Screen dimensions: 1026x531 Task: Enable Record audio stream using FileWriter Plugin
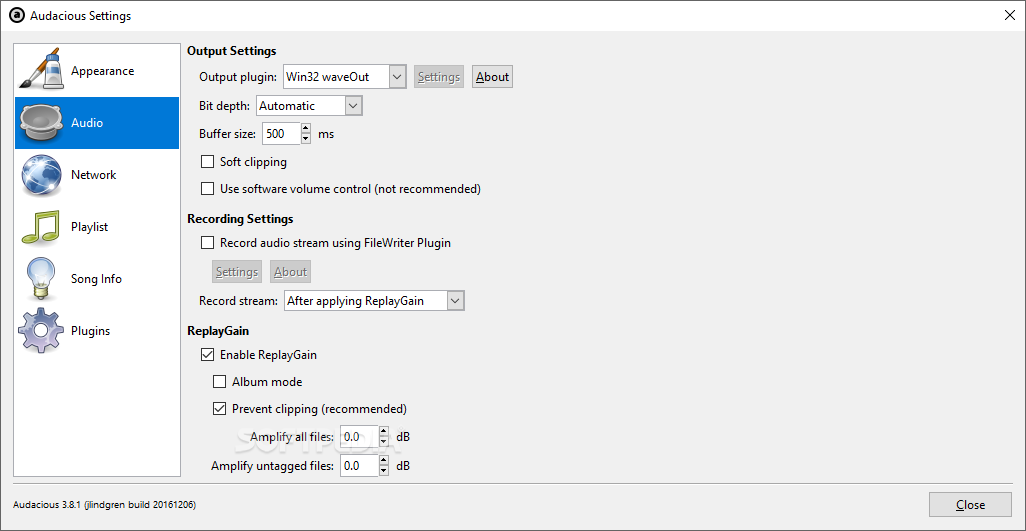[x=207, y=243]
